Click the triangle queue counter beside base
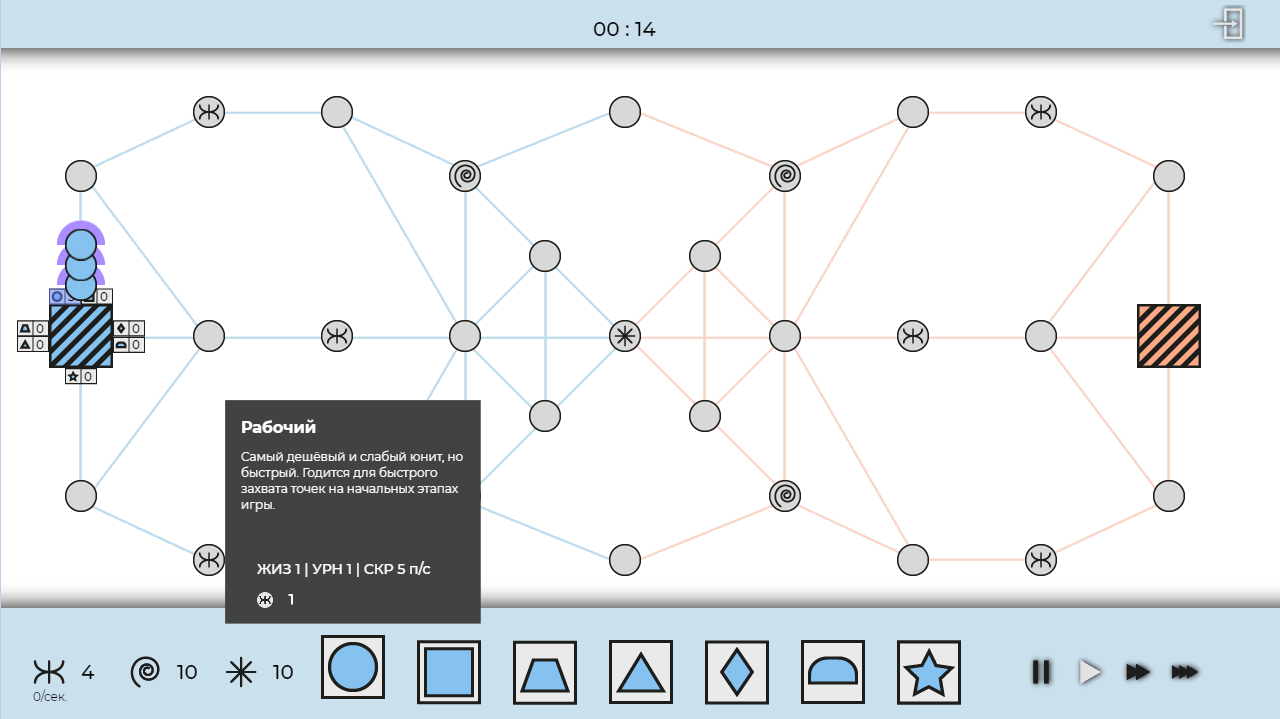Screen dimensions: 1280x719 (x=33, y=344)
